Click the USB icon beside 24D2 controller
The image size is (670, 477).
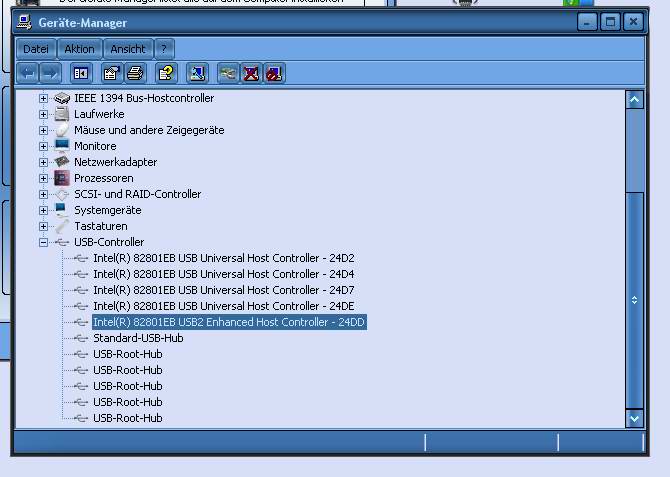[80, 258]
